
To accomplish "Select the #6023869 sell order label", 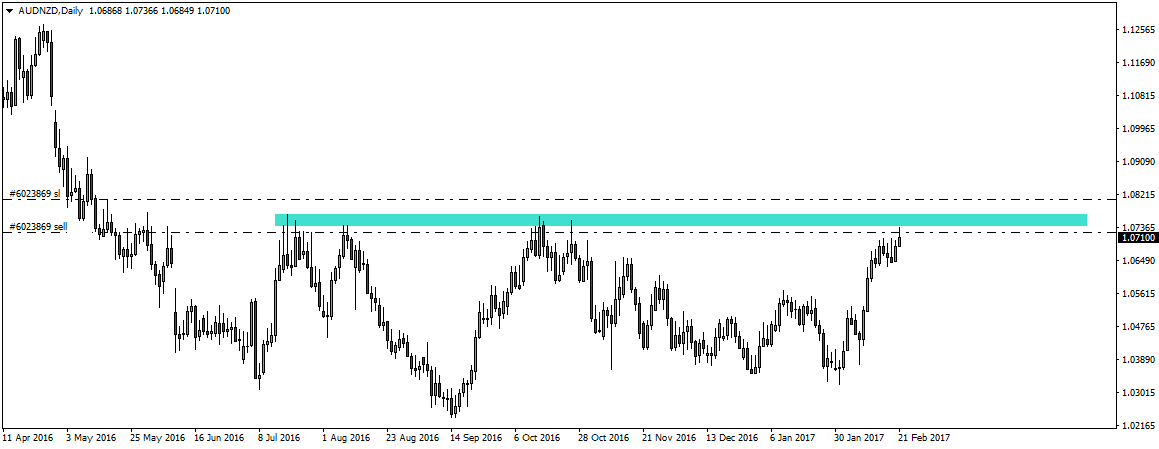I will pyautogui.click(x=38, y=227).
